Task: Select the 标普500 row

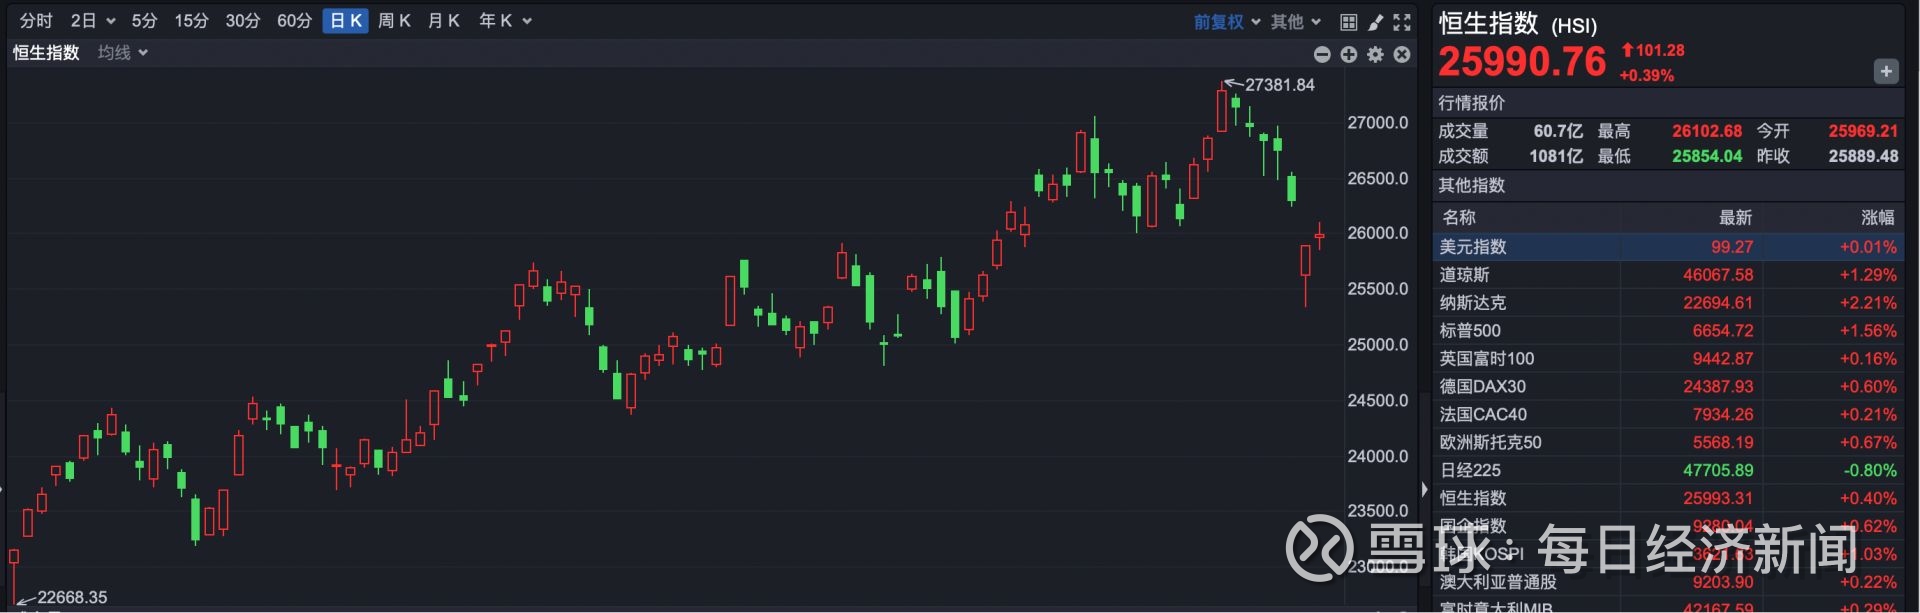Action: (1668, 331)
